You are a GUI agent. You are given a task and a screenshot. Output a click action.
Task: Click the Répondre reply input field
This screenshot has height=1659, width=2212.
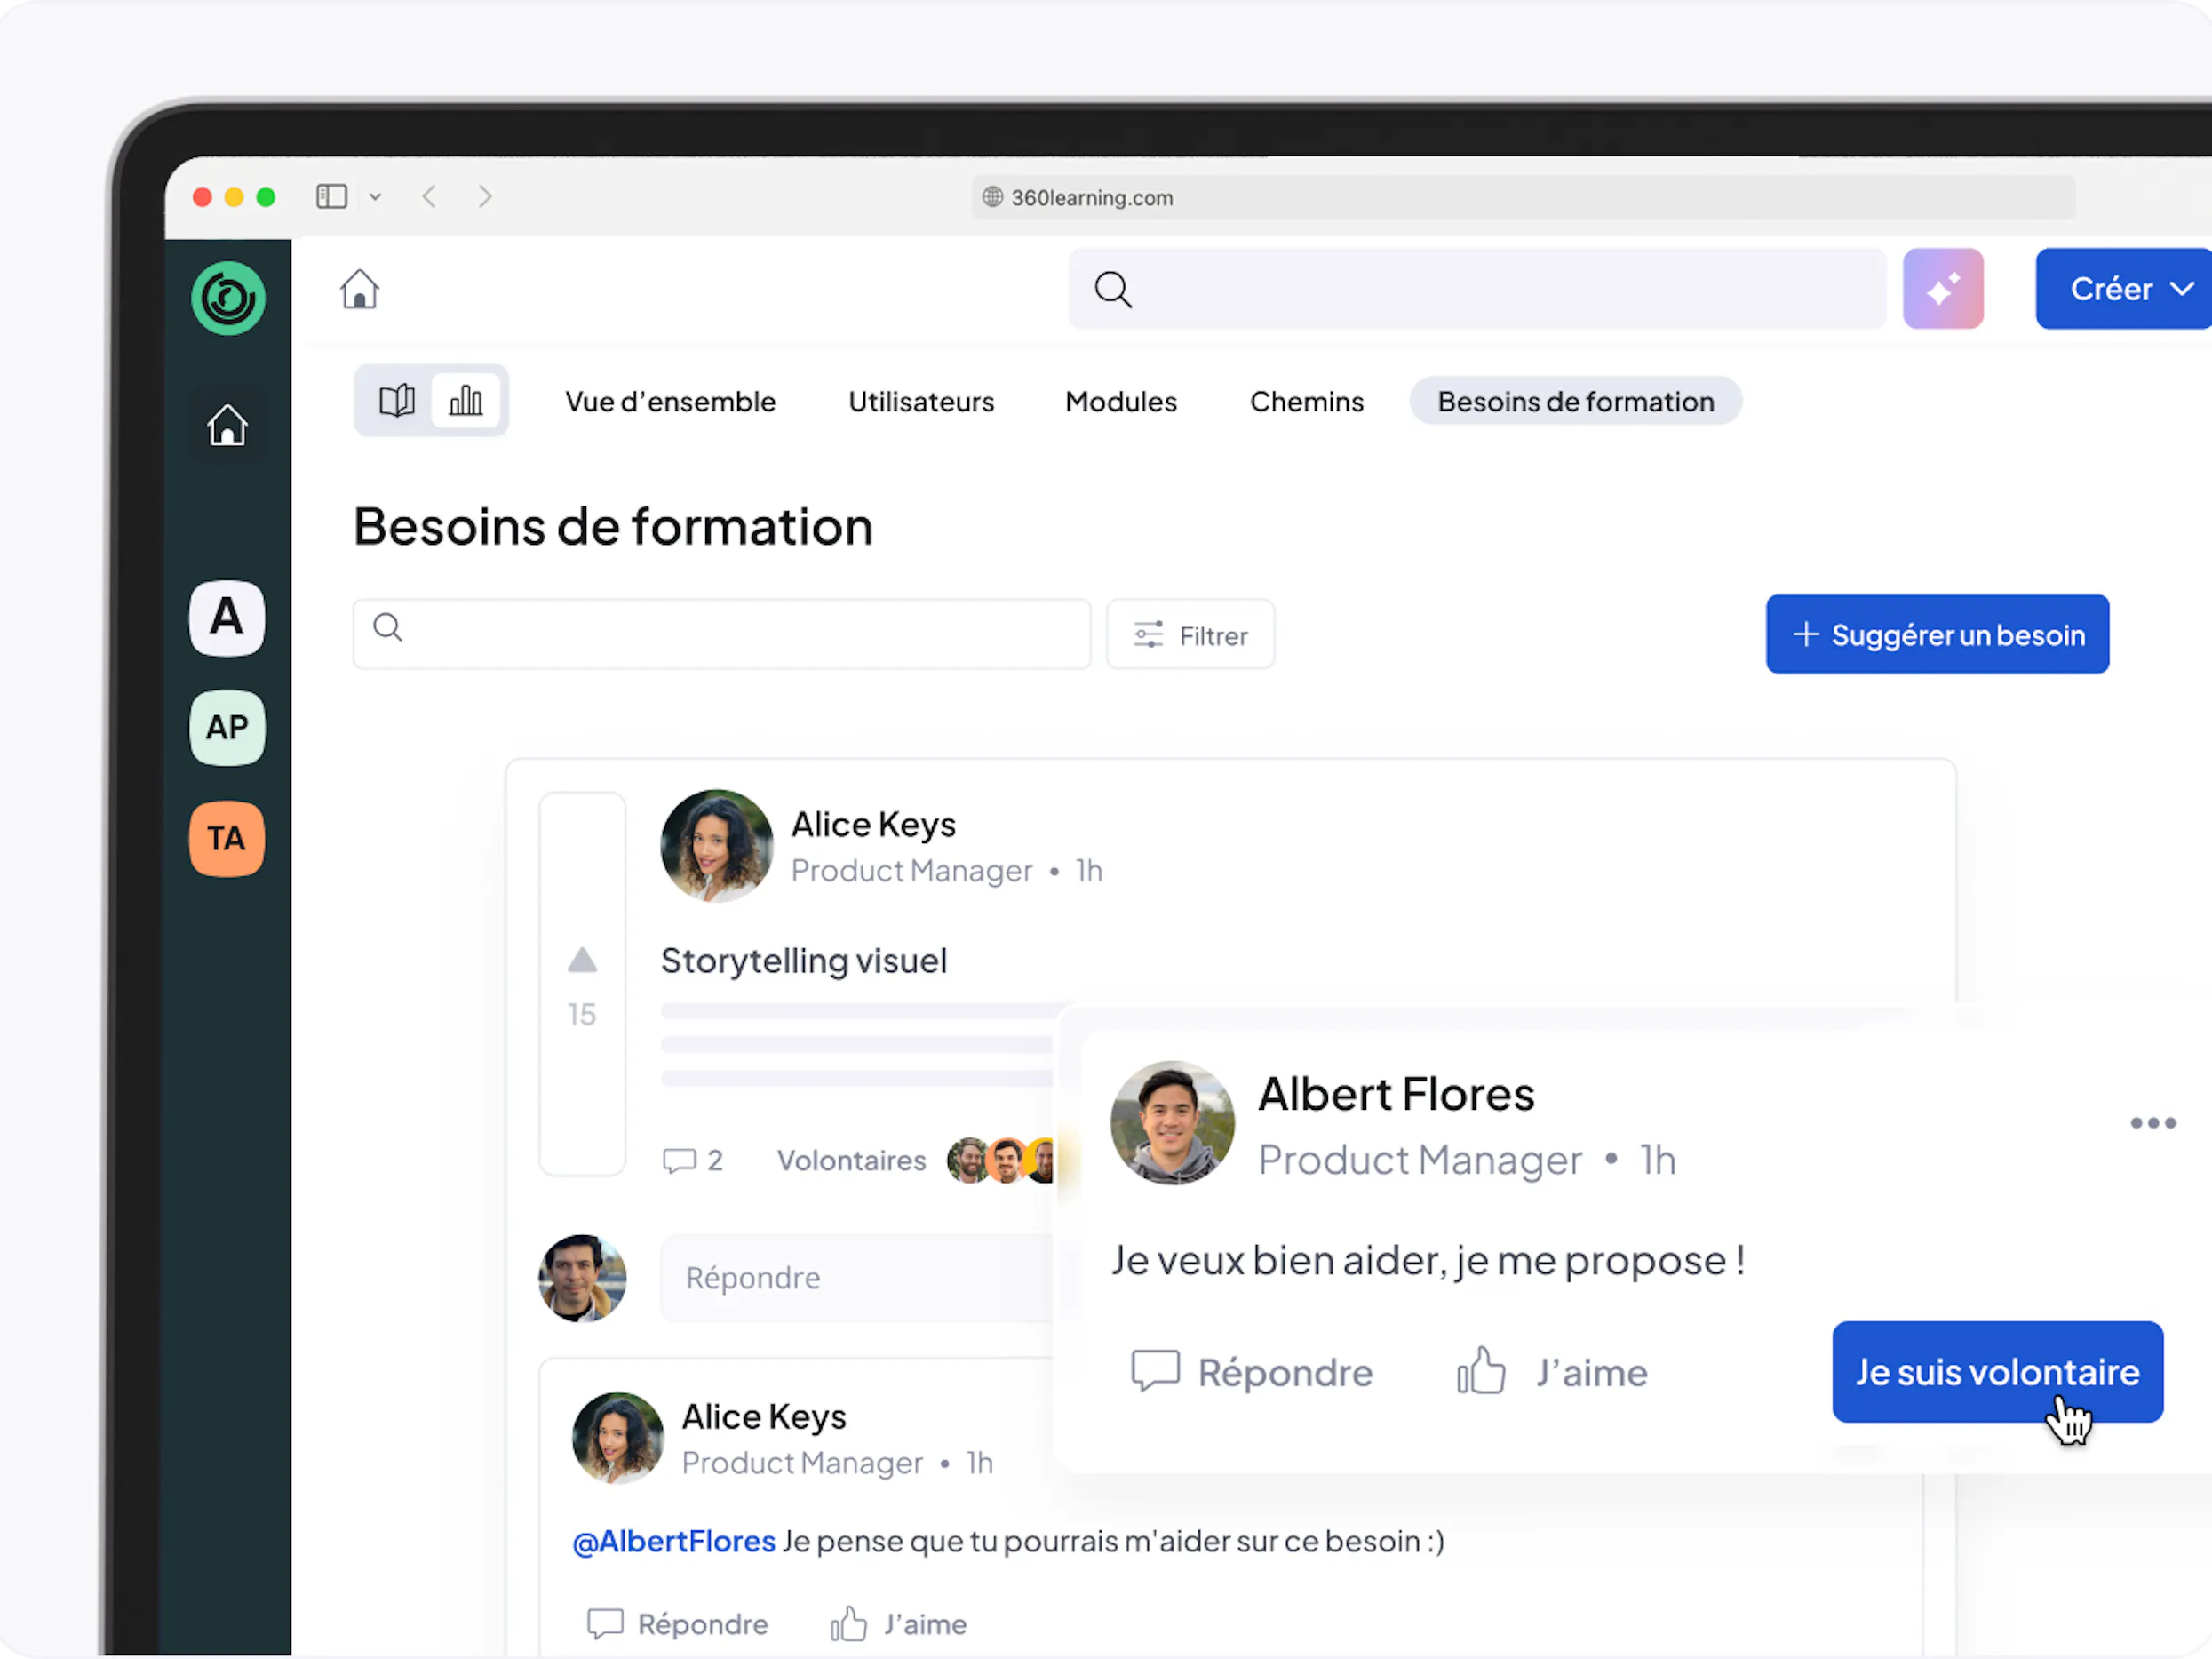tap(857, 1277)
